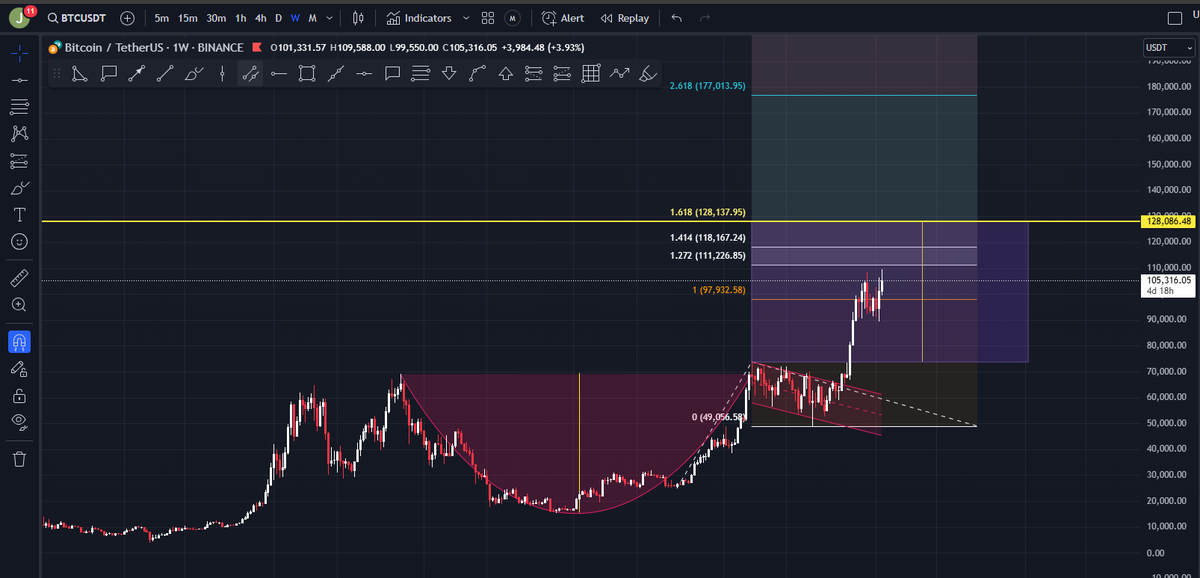This screenshot has width=1200, height=578.
Task: Open the Fibonacci tools group in sidebar
Action: 19,106
